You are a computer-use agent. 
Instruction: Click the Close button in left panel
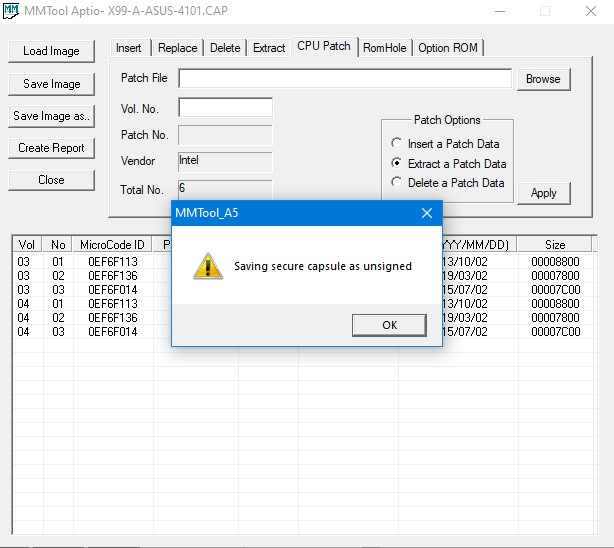tap(51, 180)
